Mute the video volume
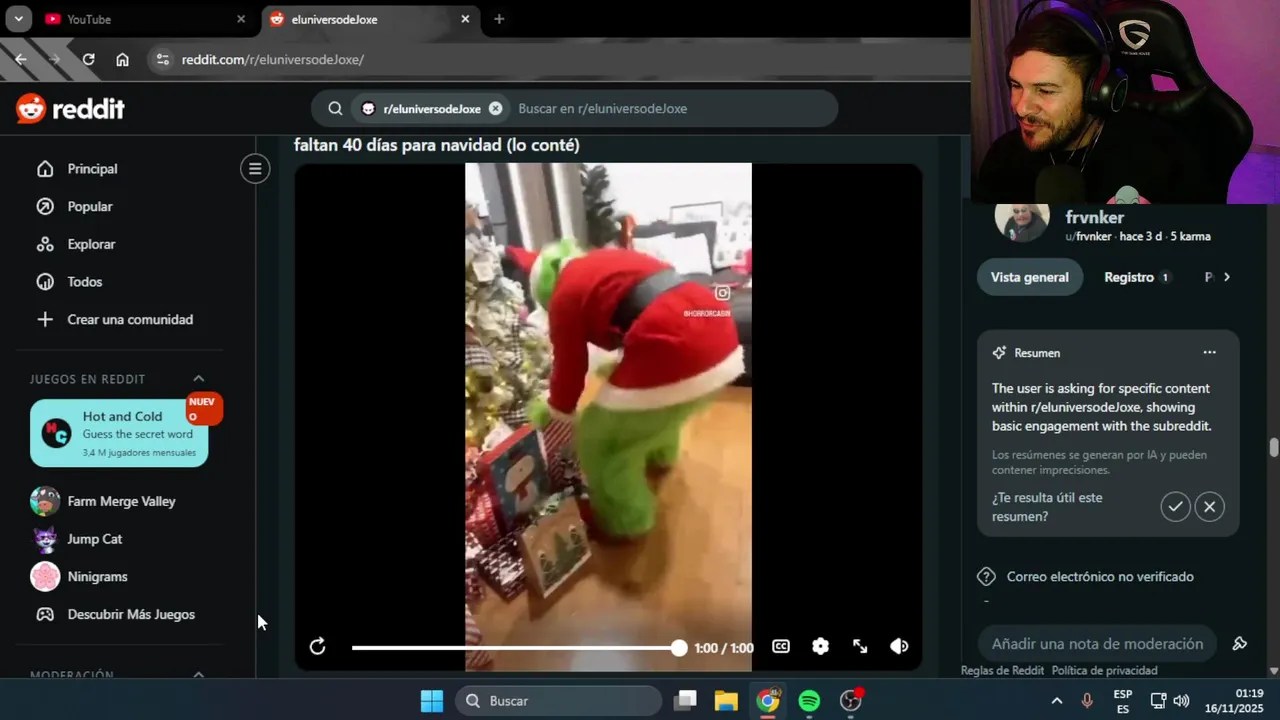Viewport: 1280px width, 720px height. (x=899, y=647)
